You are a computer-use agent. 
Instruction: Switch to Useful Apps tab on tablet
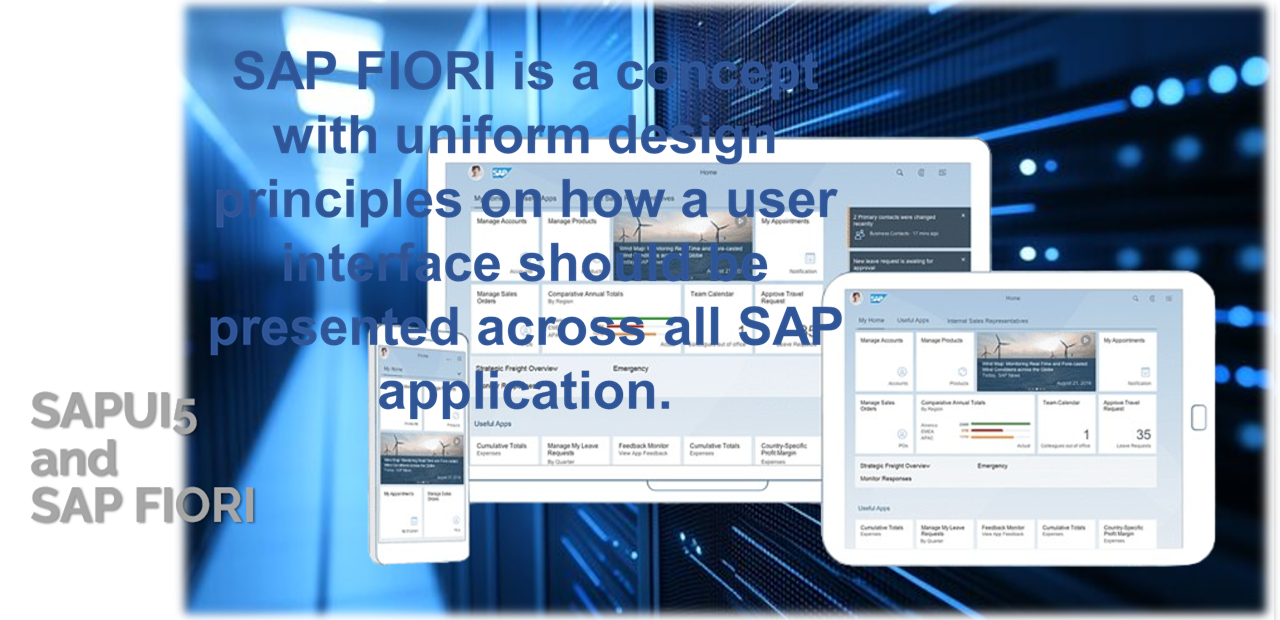(x=913, y=320)
